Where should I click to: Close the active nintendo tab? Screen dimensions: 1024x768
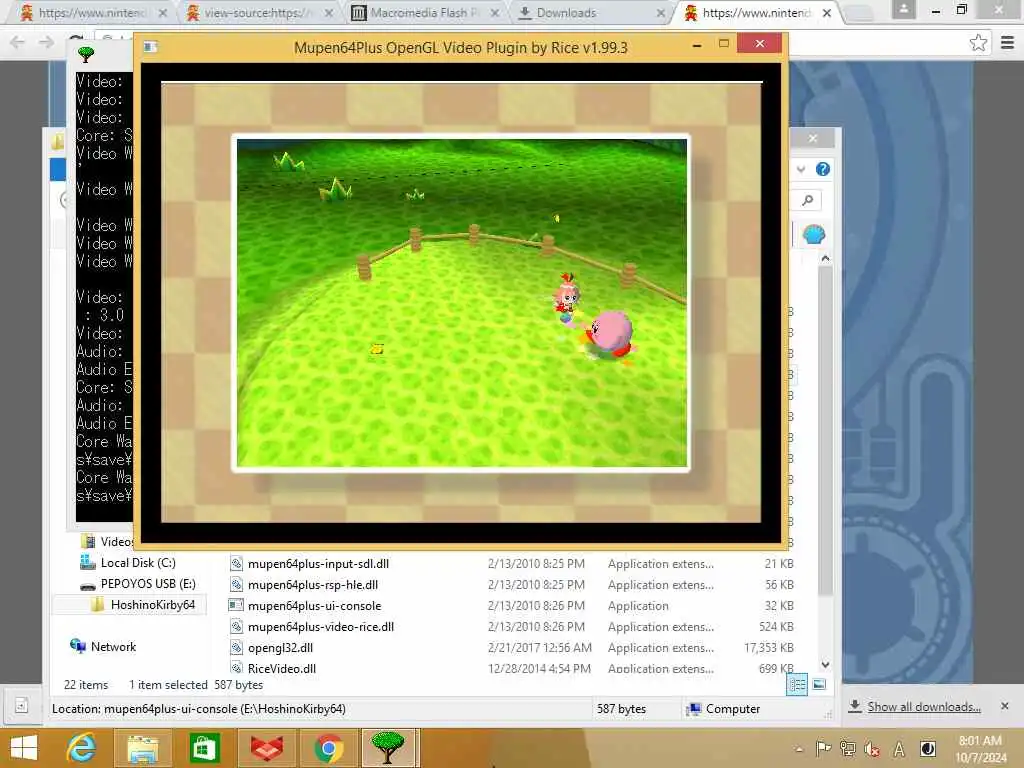tap(827, 13)
